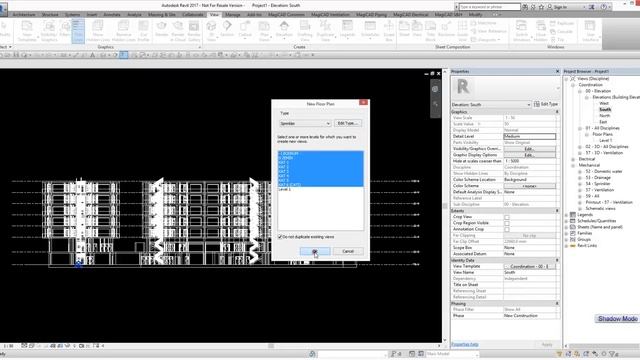Open the Architecture ribbon tab
This screenshot has height=360, width=640.
pyautogui.click(x=24, y=15)
